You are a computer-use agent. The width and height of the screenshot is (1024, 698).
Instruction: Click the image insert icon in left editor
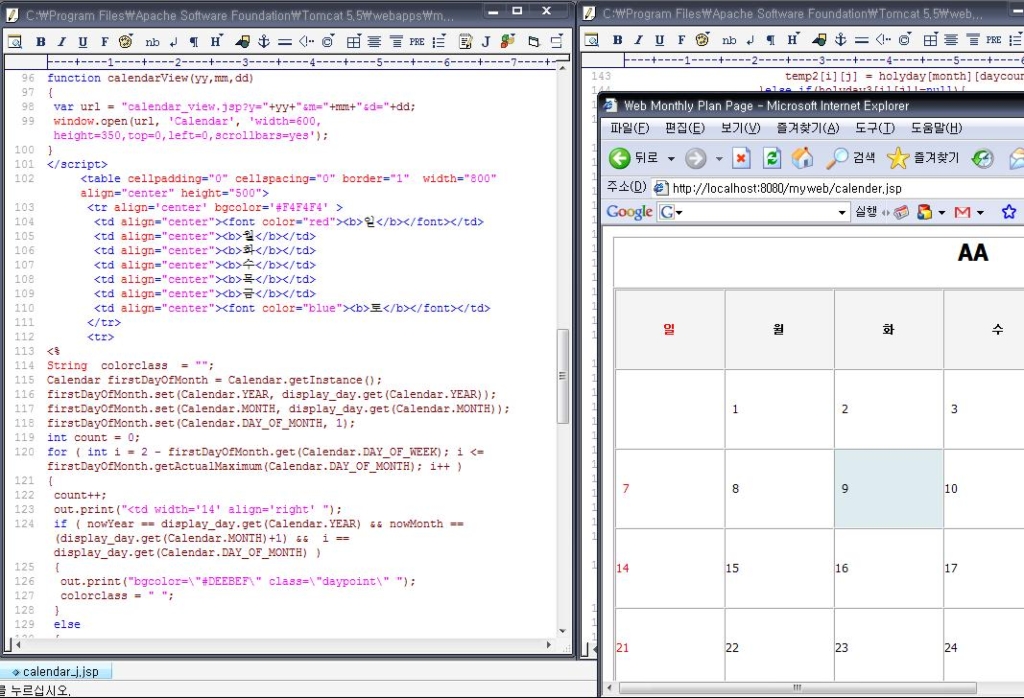pos(242,42)
